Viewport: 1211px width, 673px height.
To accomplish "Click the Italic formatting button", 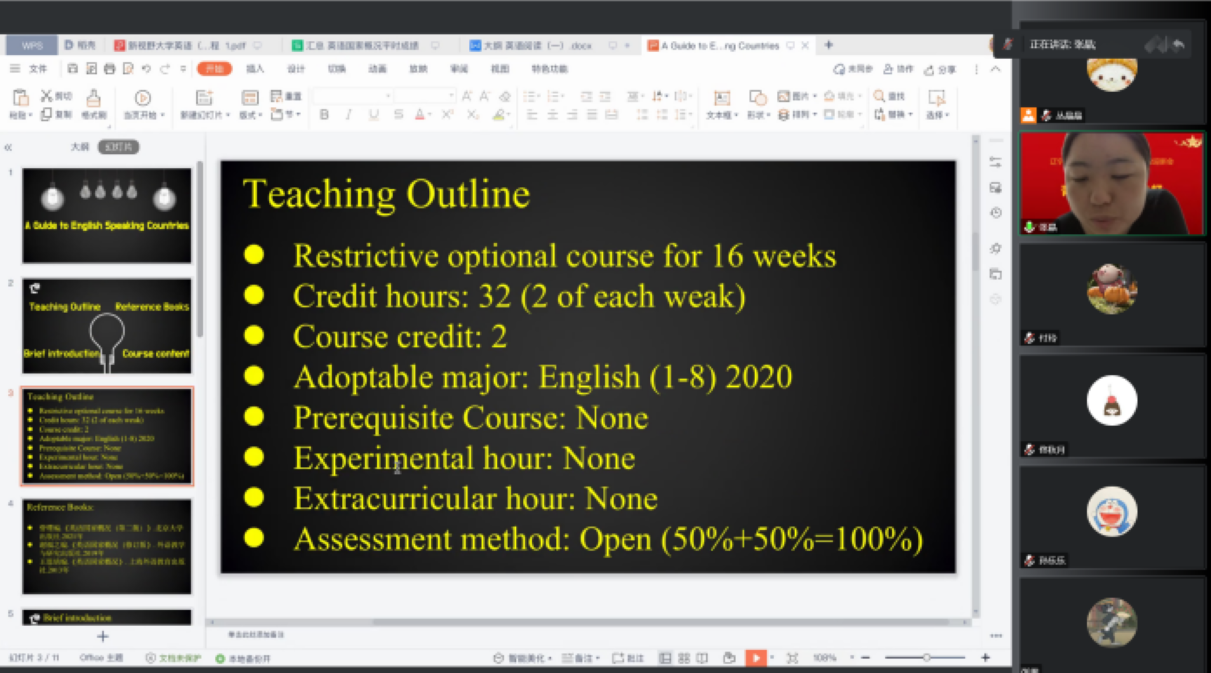I will click(x=348, y=115).
